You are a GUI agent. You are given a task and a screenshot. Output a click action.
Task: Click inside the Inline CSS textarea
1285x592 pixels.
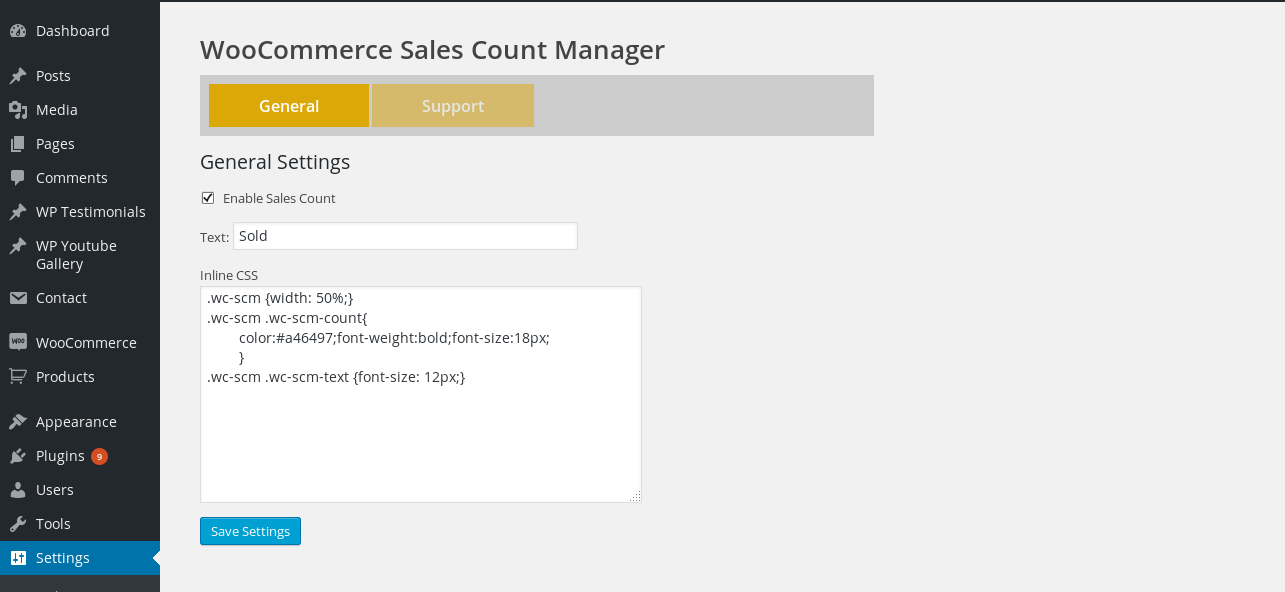click(420, 440)
